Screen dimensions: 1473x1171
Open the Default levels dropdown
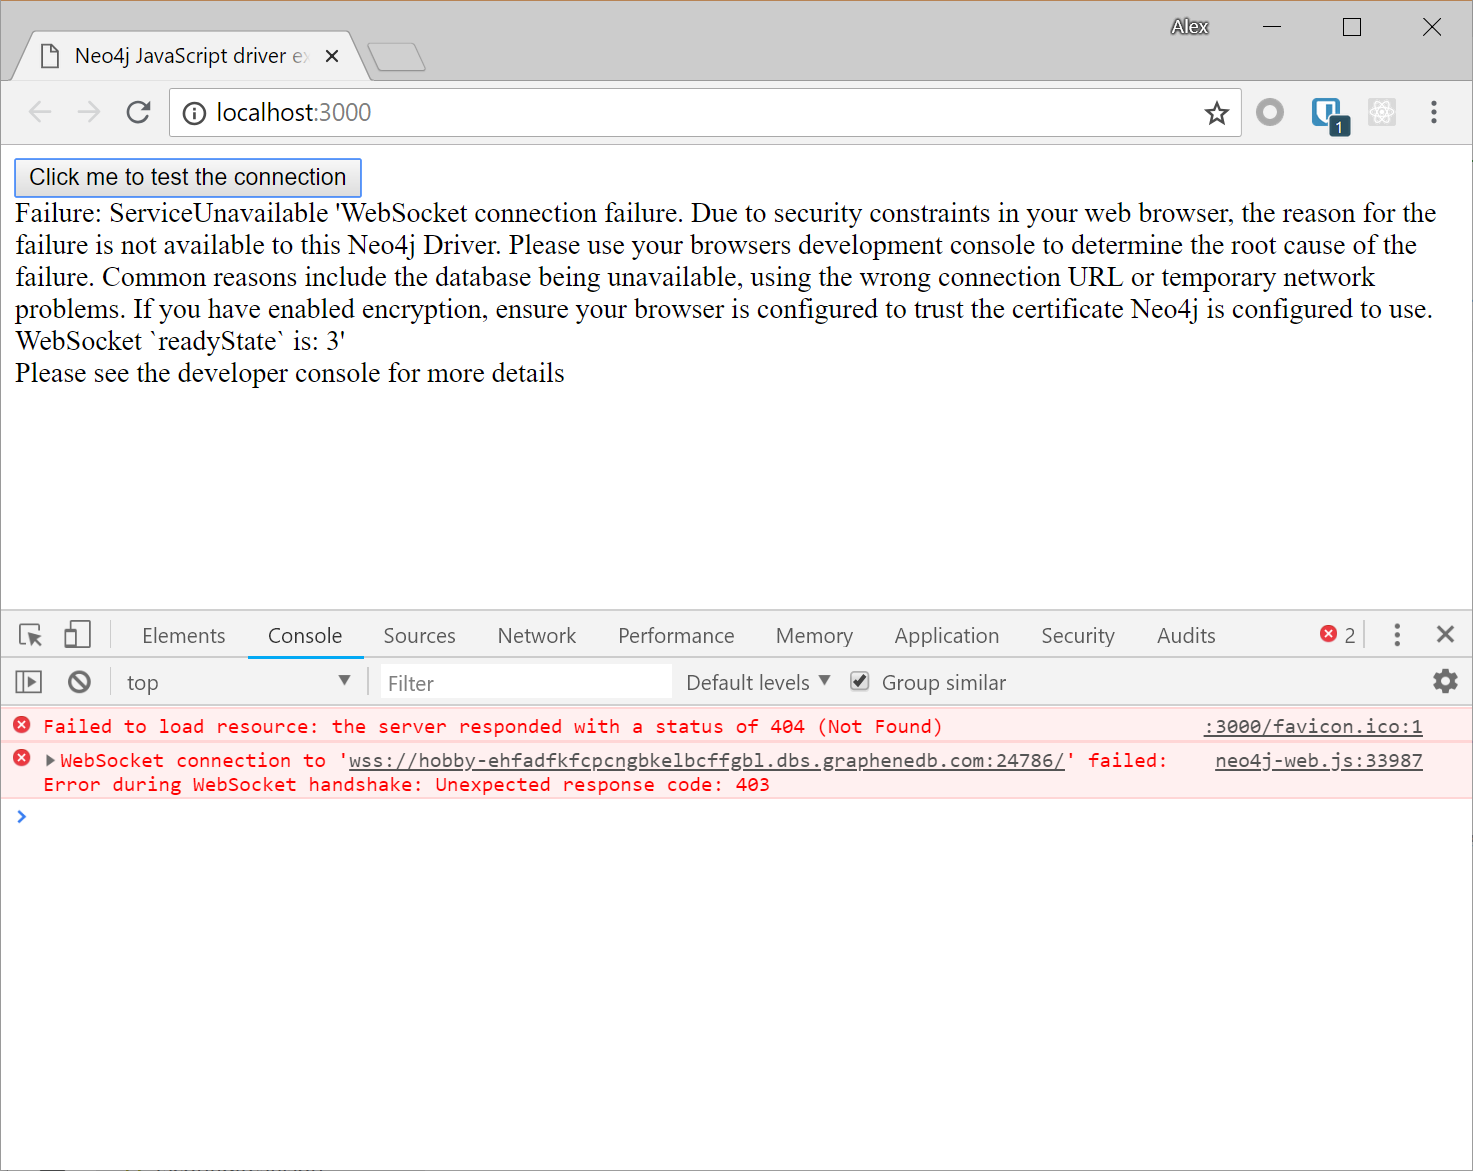click(x=757, y=681)
